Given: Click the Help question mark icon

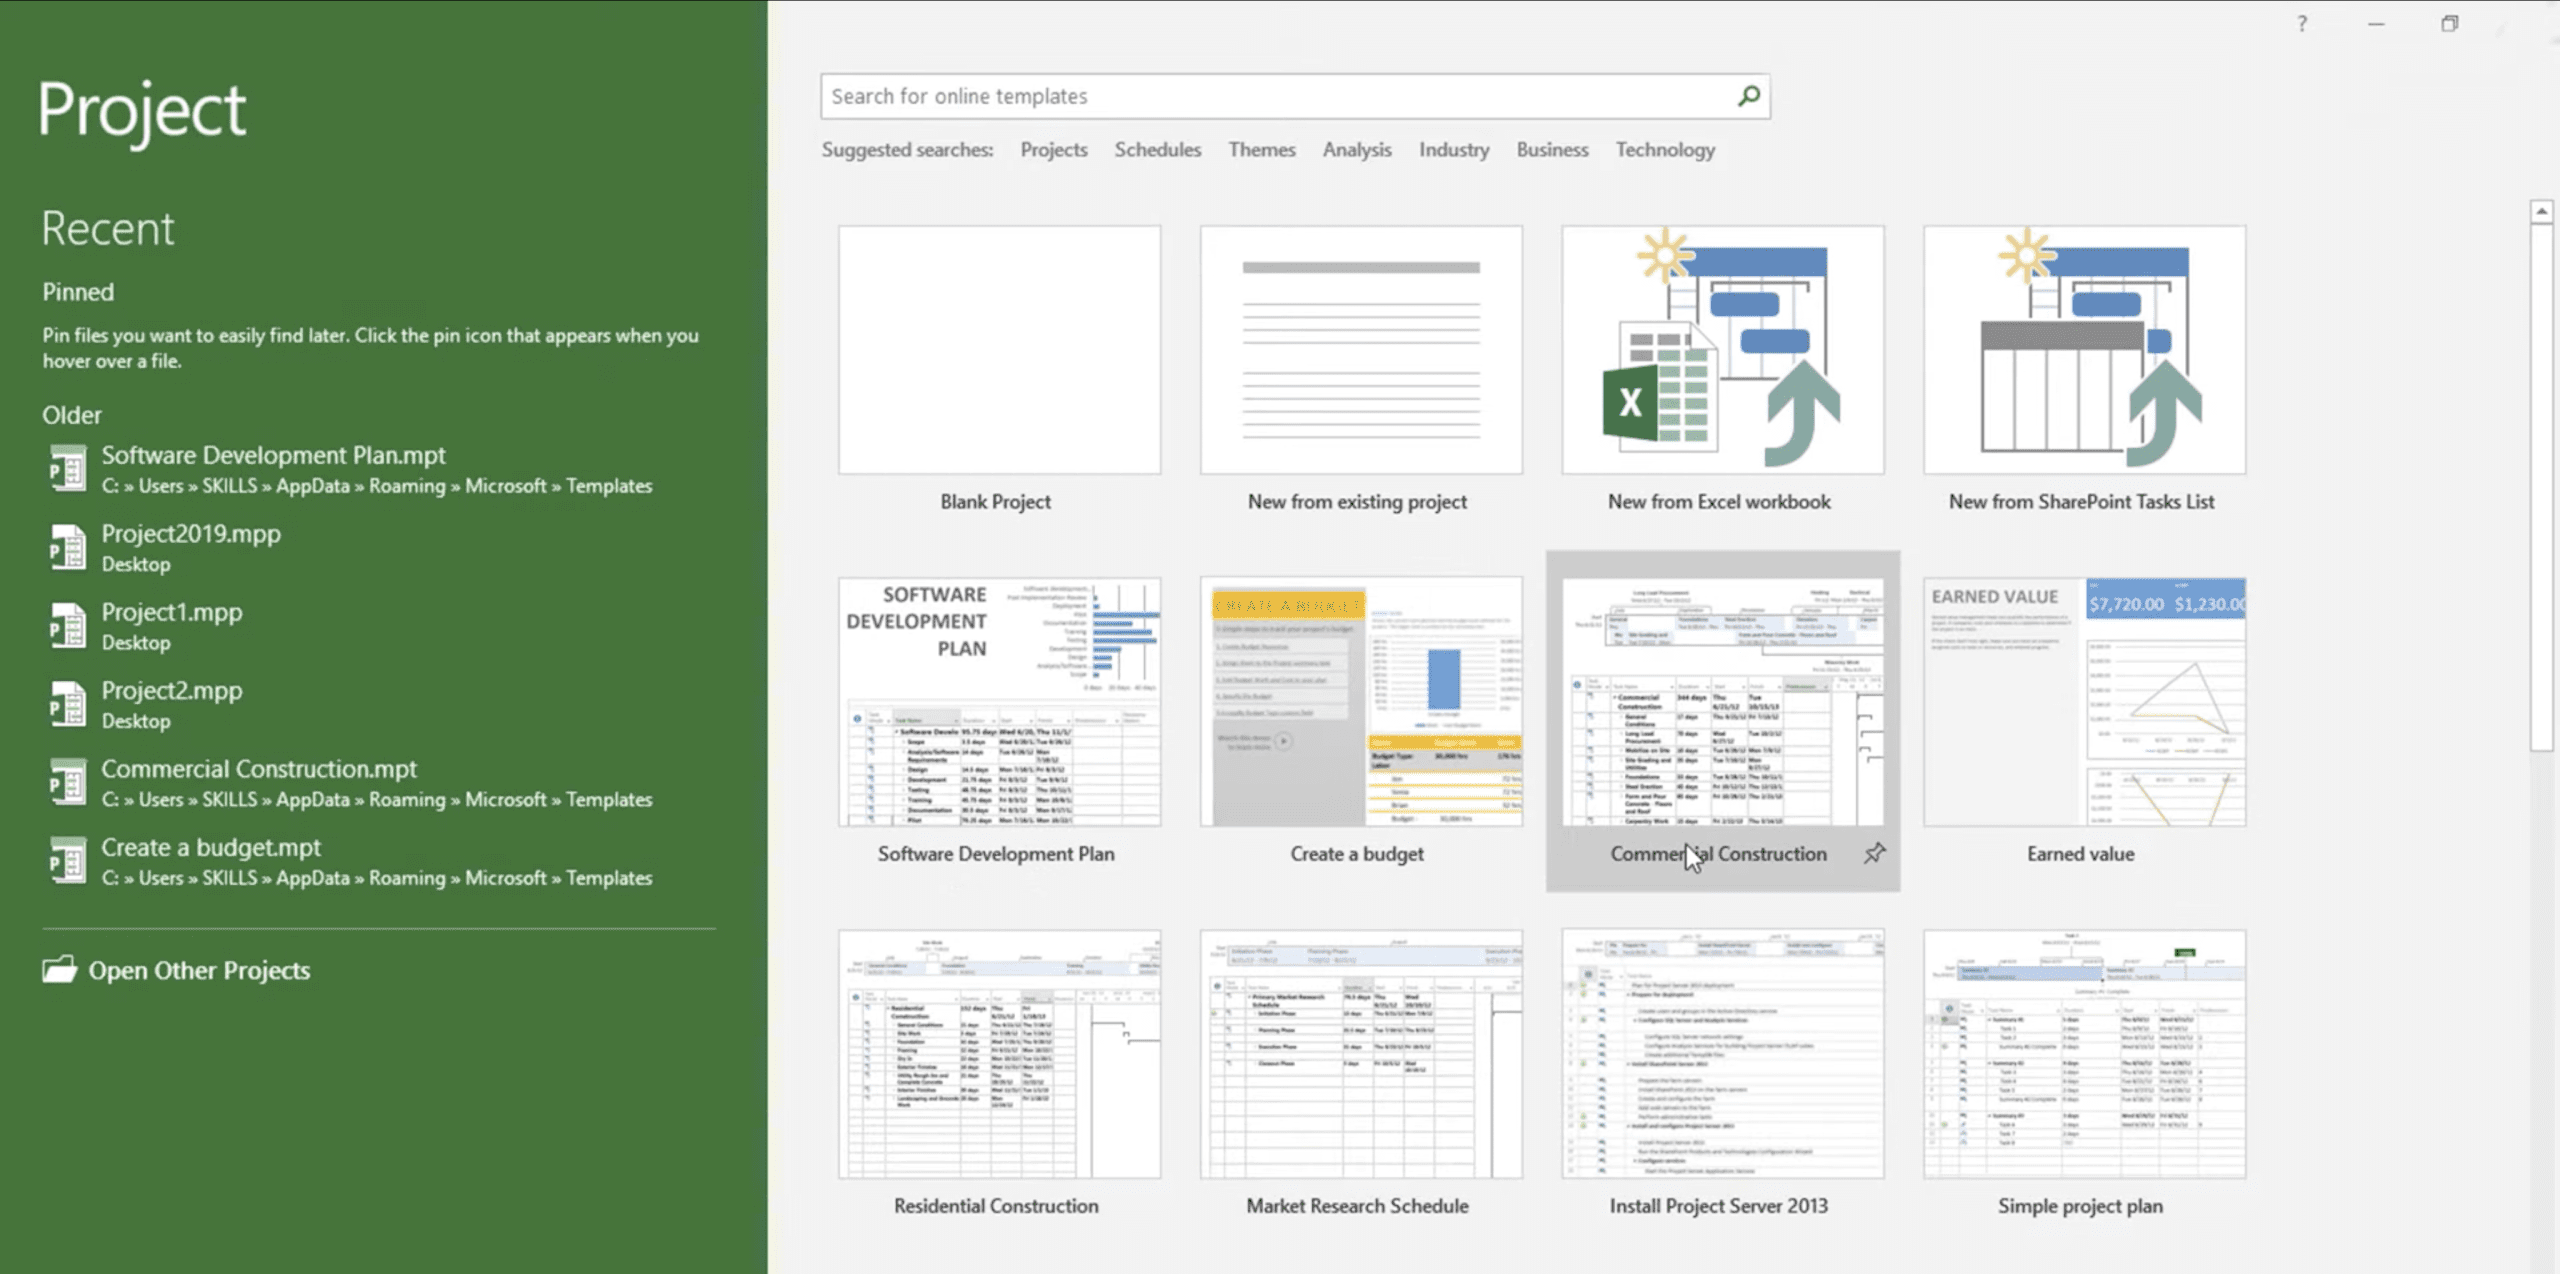Looking at the screenshot, I should pos(2302,24).
